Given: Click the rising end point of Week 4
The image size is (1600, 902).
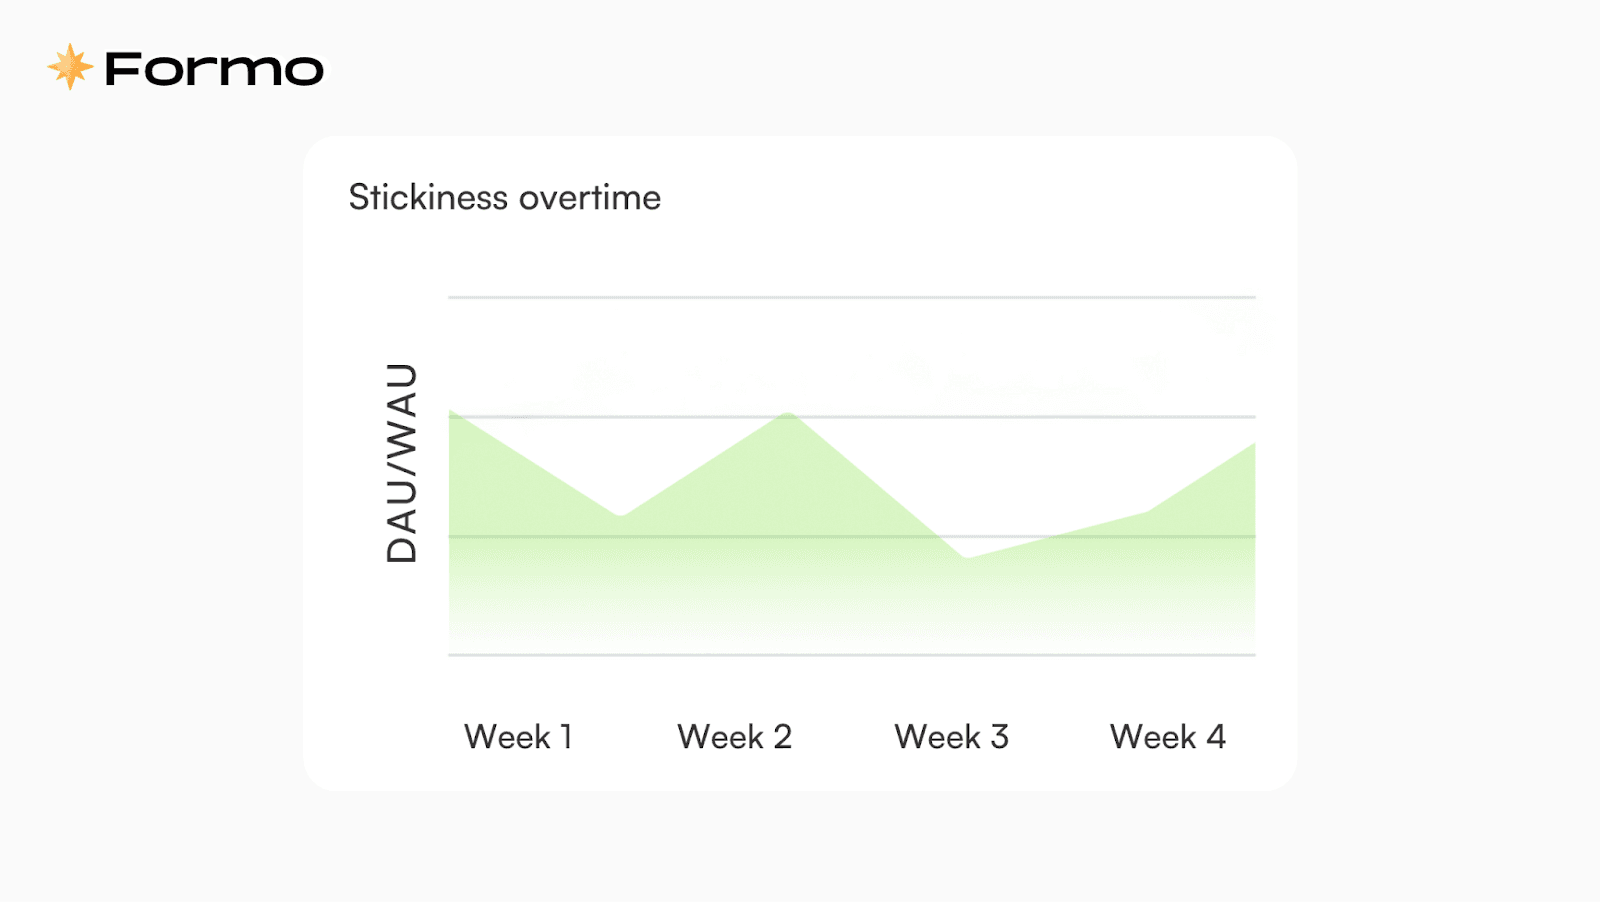Looking at the screenshot, I should coord(1252,444).
